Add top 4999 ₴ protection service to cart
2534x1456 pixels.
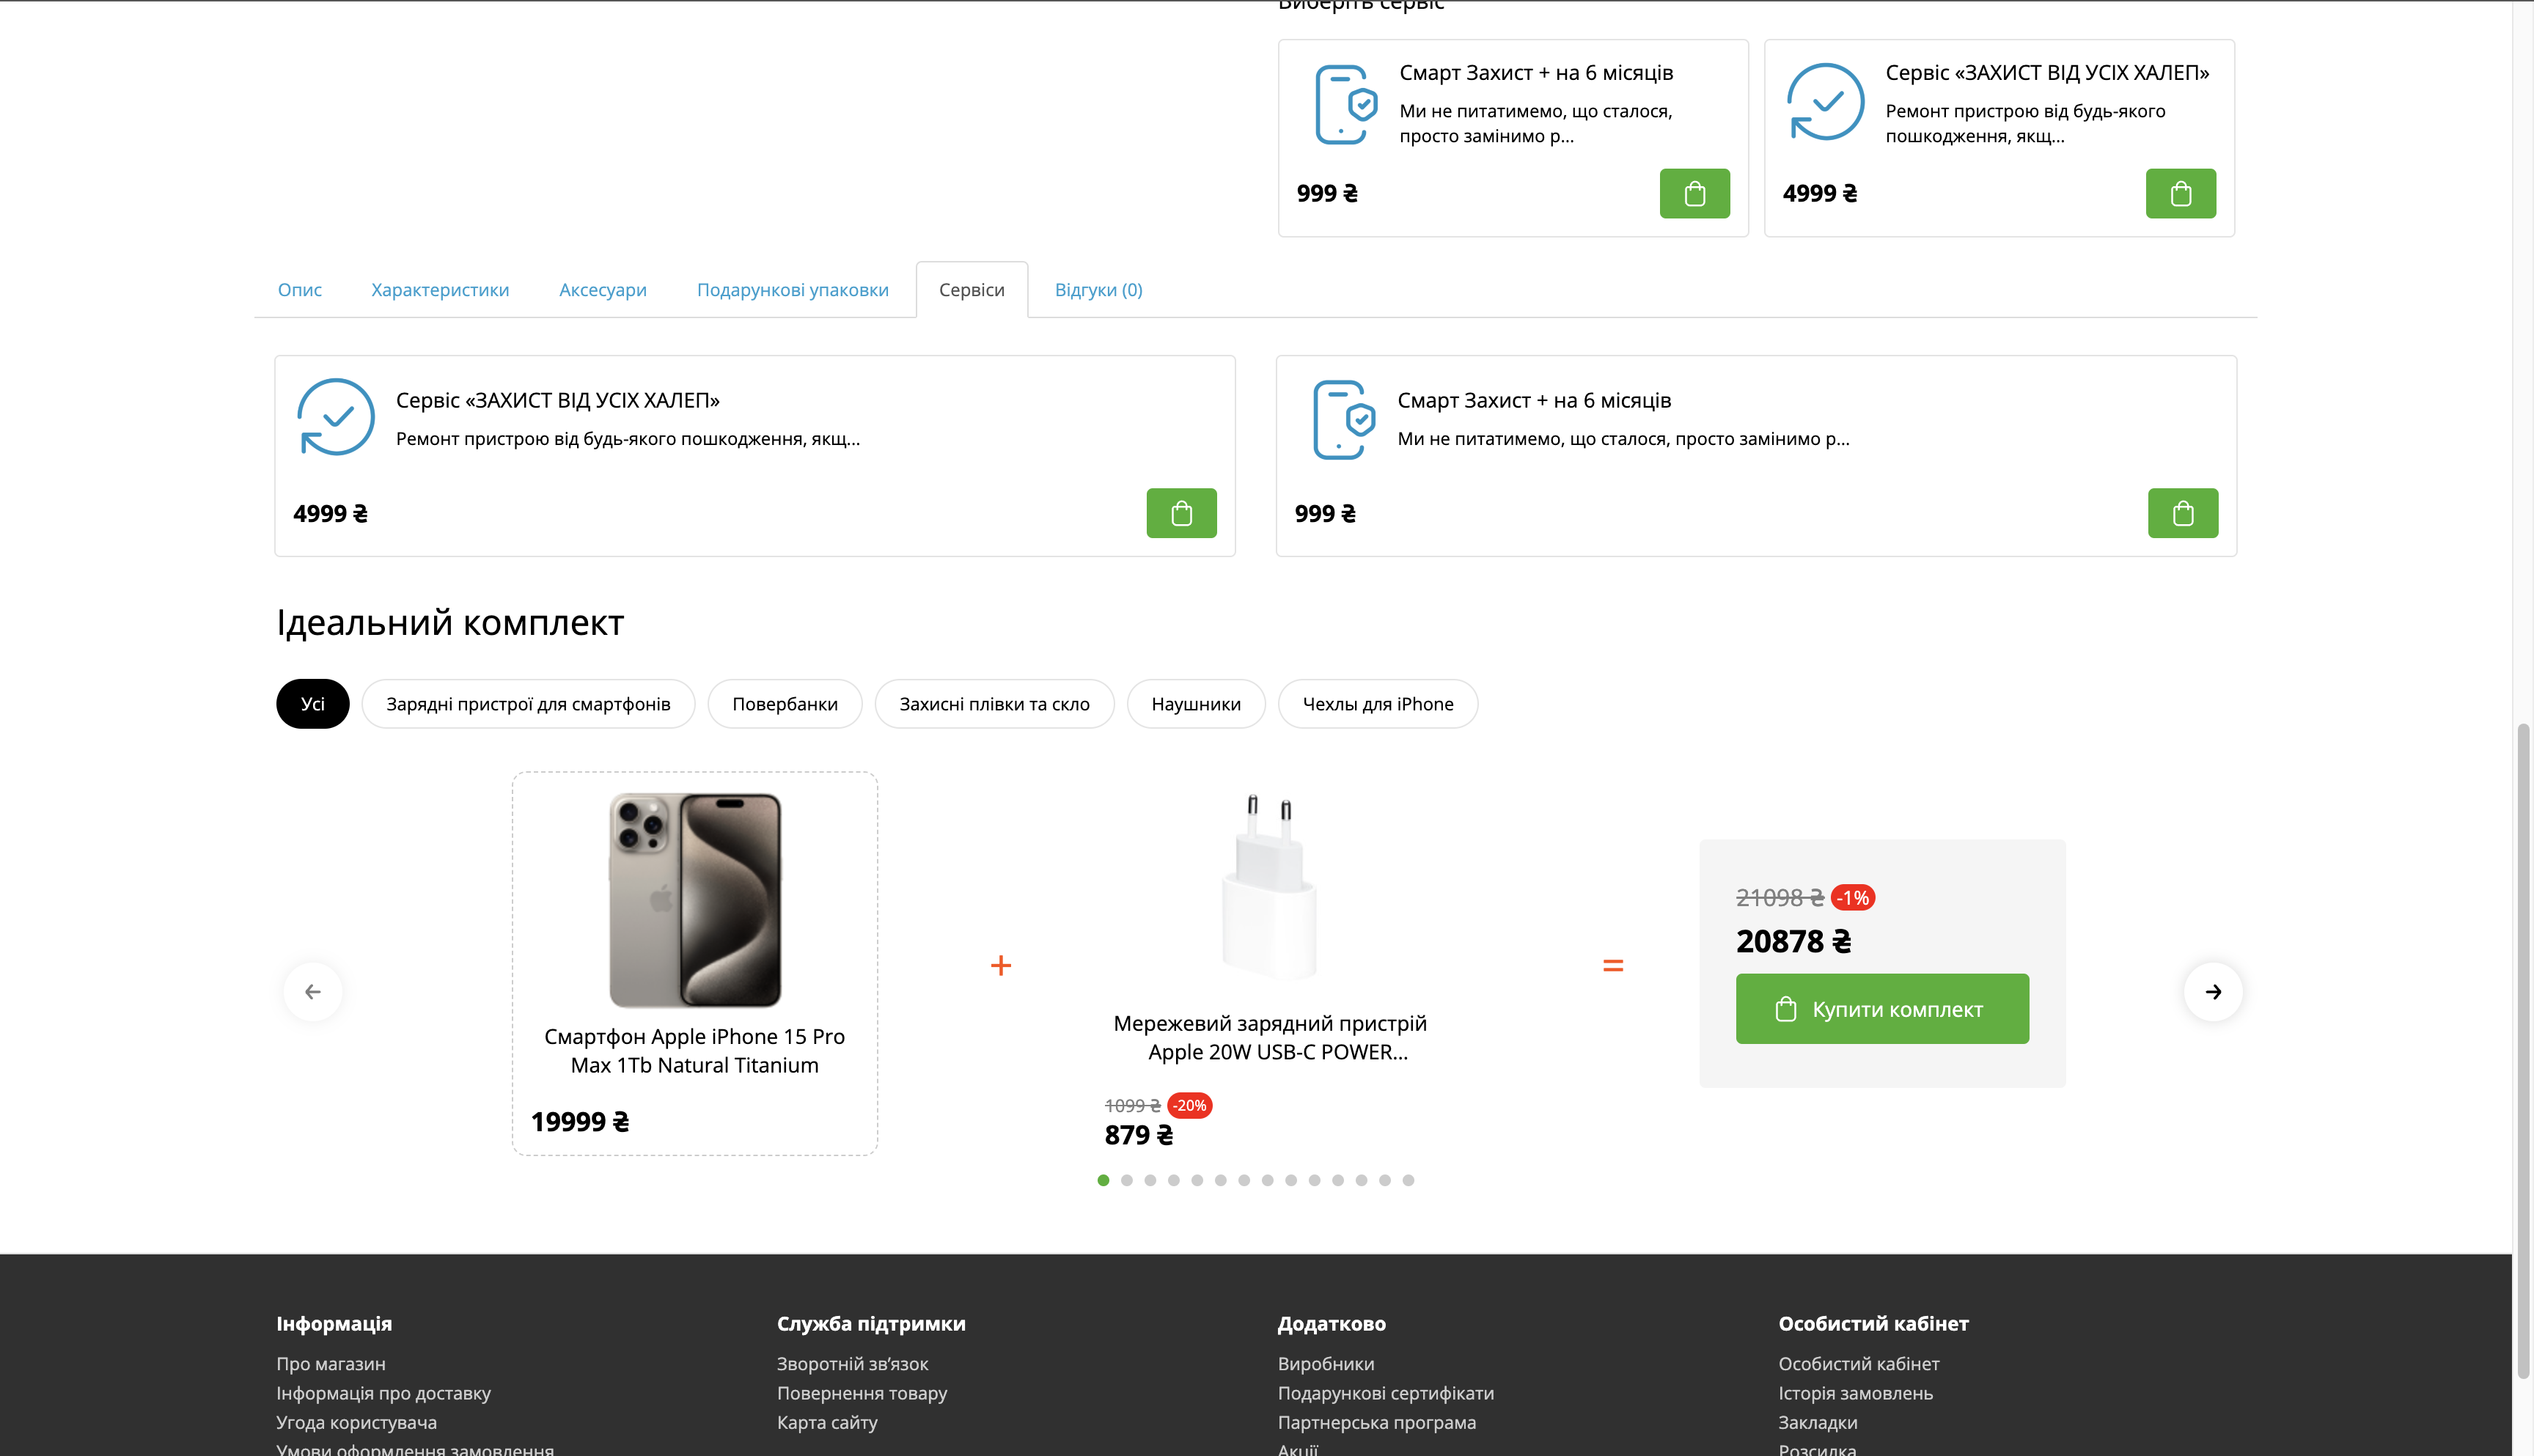pos(2180,193)
